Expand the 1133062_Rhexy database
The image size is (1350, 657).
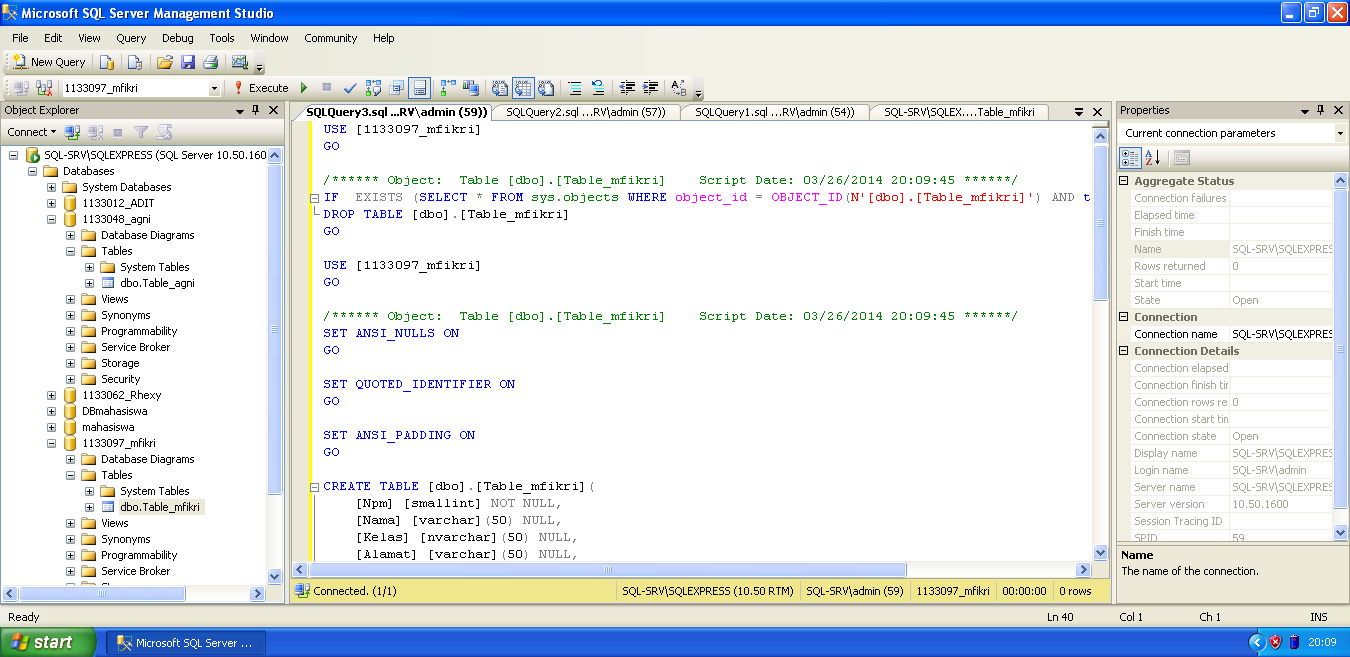click(51, 395)
